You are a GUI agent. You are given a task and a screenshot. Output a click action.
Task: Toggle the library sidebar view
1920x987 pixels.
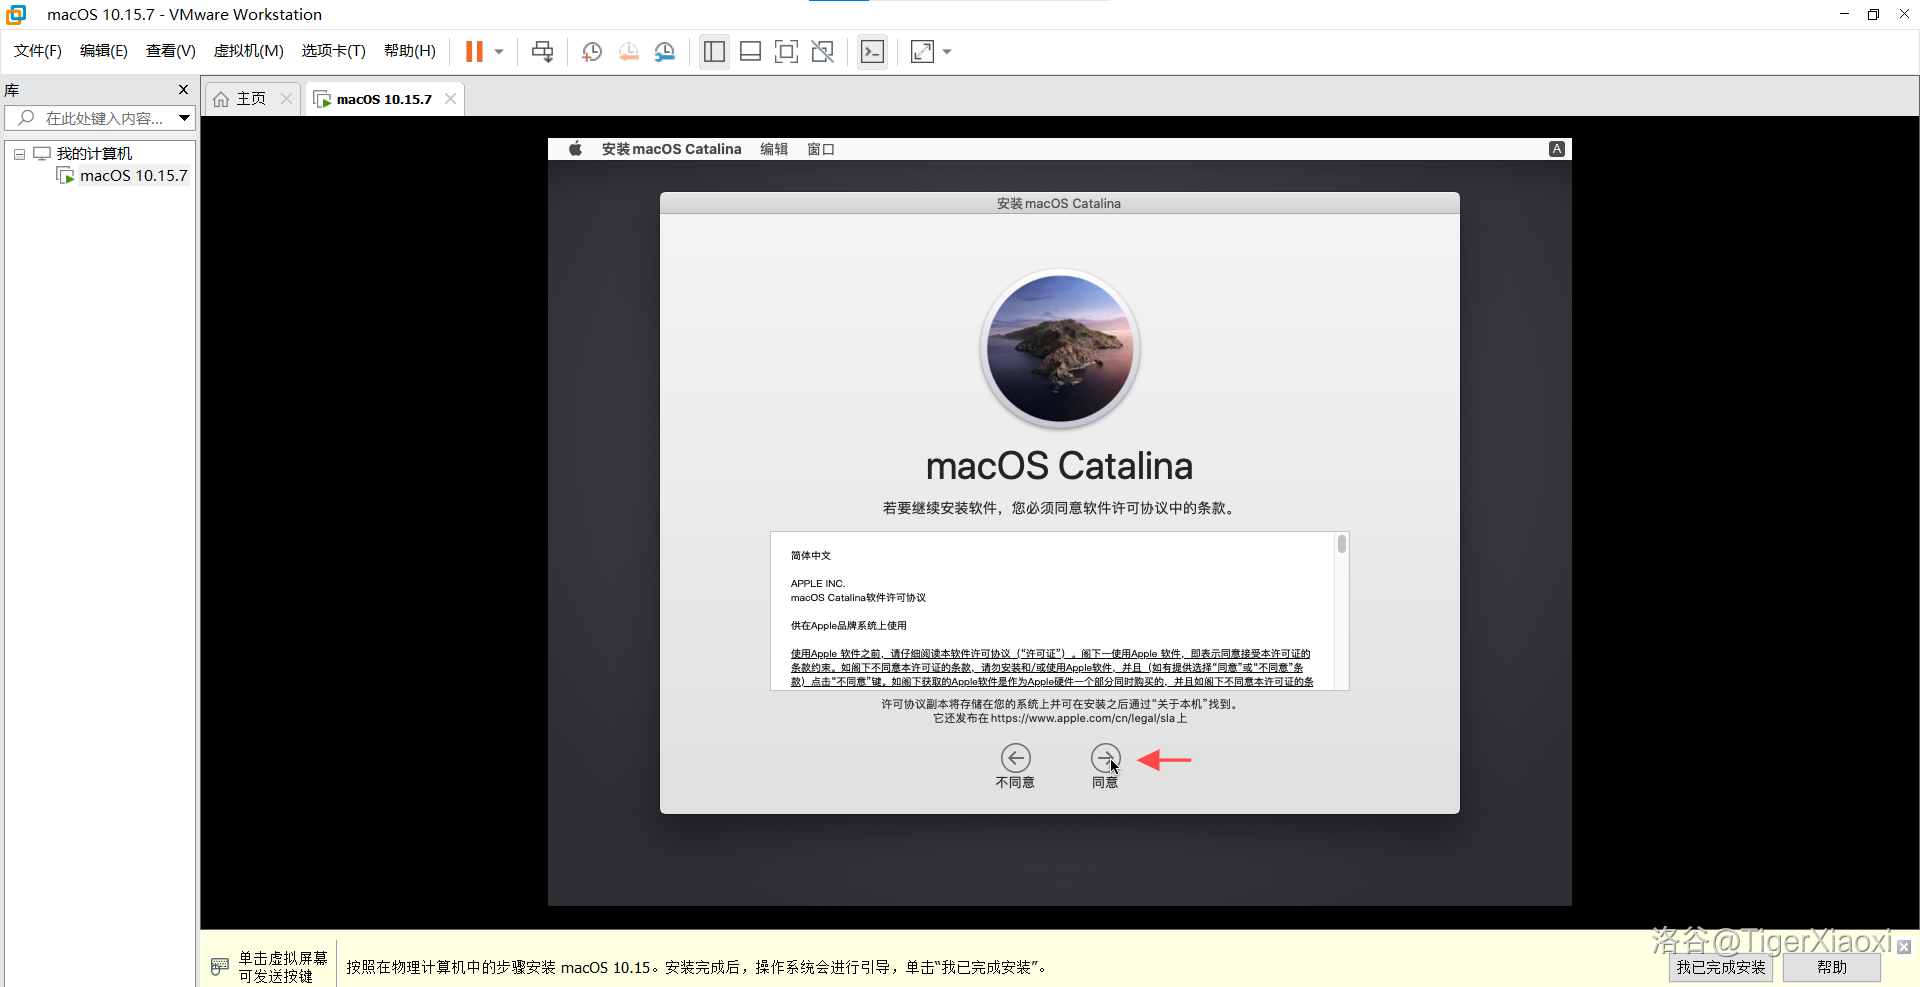tap(714, 52)
